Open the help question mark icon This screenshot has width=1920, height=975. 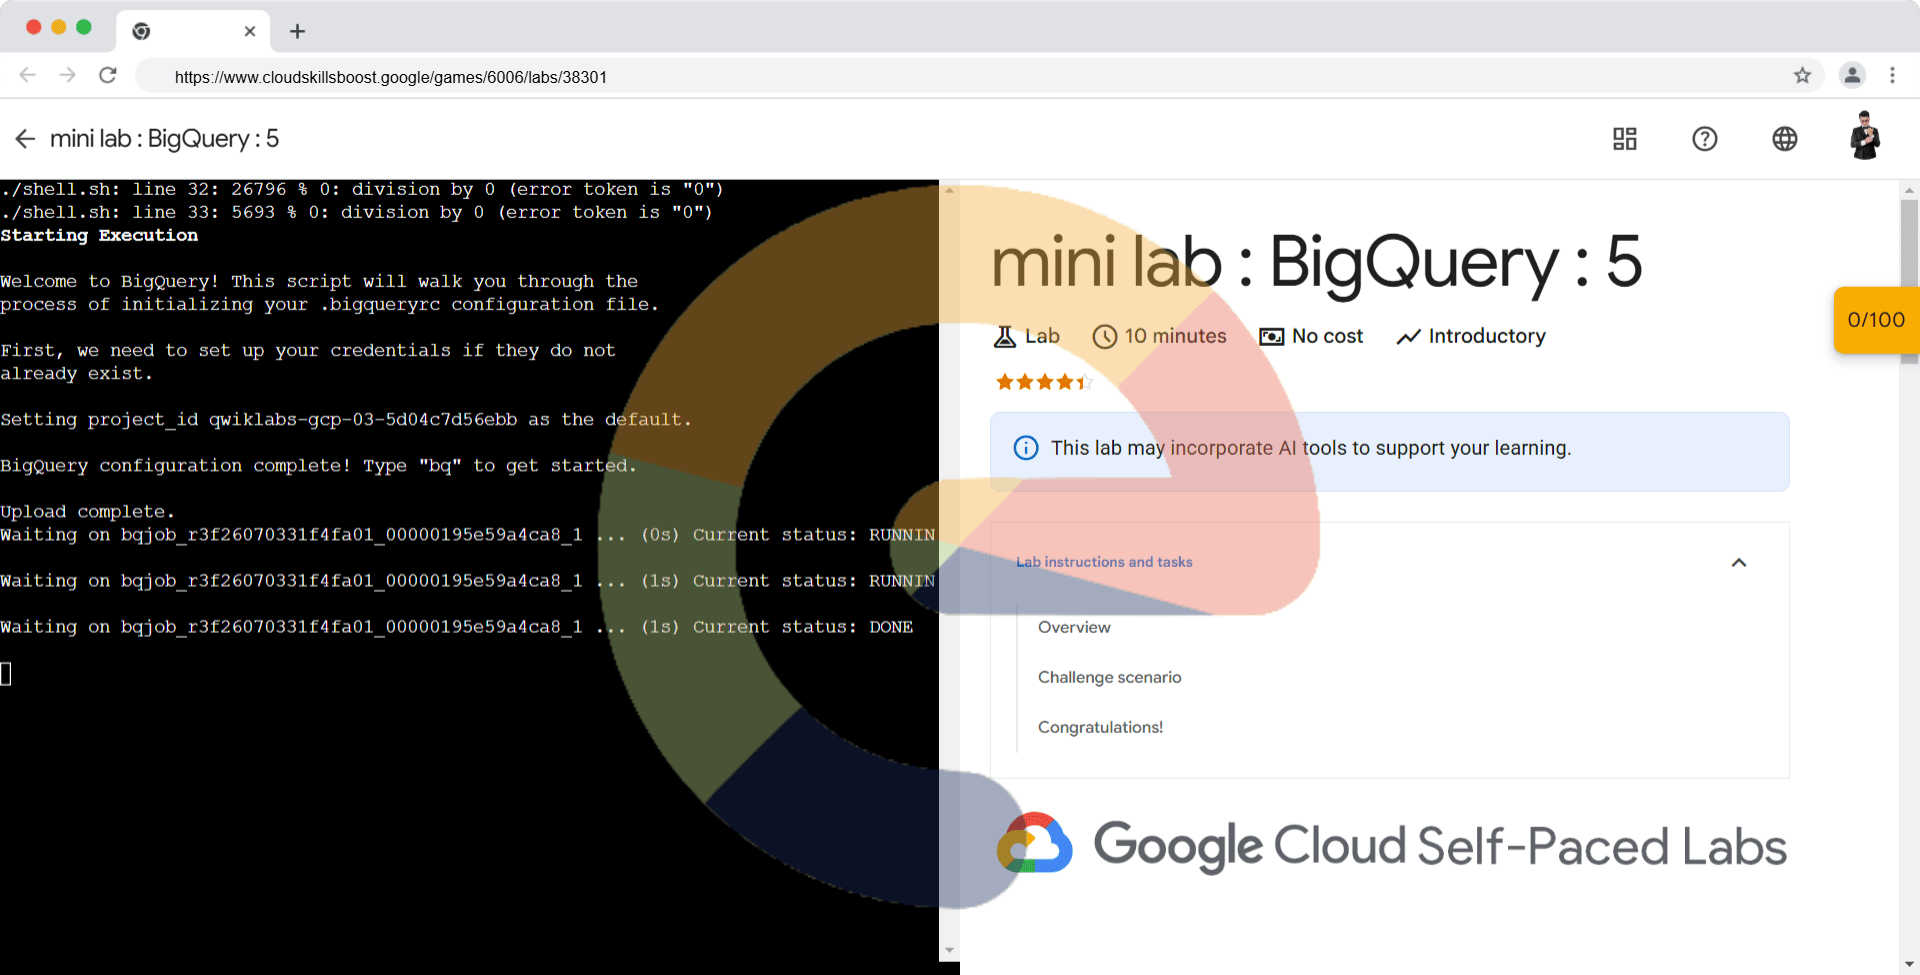click(x=1705, y=139)
